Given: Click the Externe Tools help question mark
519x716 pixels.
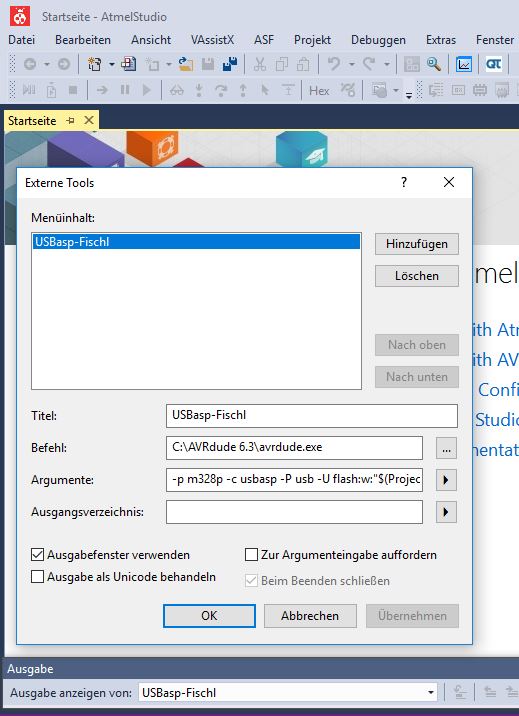Looking at the screenshot, I should [x=404, y=182].
